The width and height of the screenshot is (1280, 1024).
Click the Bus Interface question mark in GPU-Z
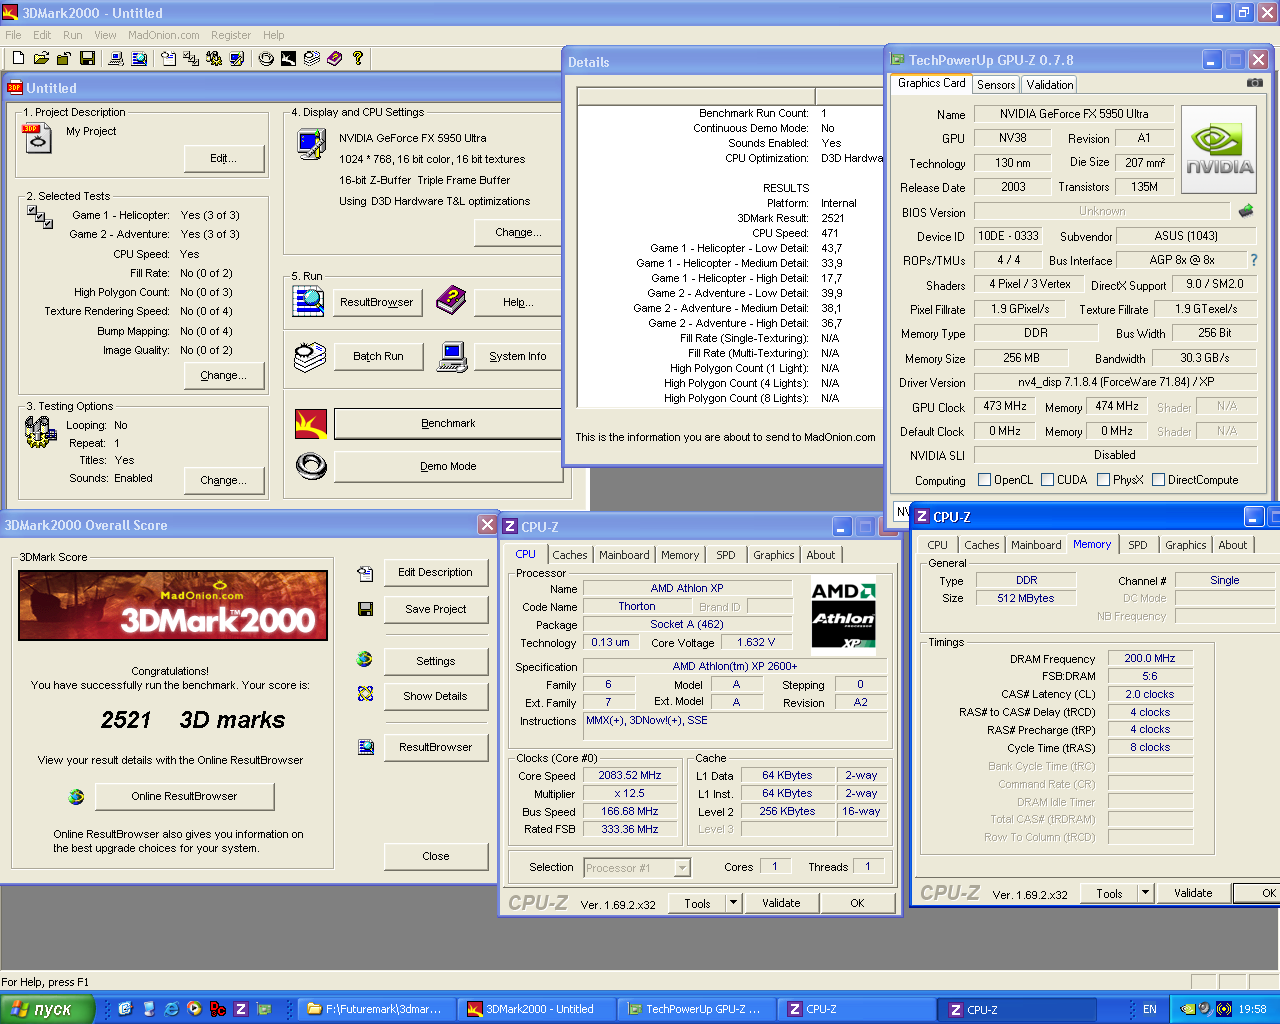click(1254, 260)
